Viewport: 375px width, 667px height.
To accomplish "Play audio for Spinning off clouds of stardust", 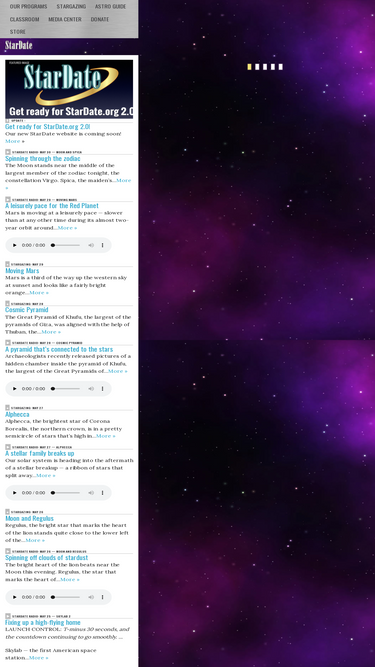I will [x=15, y=597].
